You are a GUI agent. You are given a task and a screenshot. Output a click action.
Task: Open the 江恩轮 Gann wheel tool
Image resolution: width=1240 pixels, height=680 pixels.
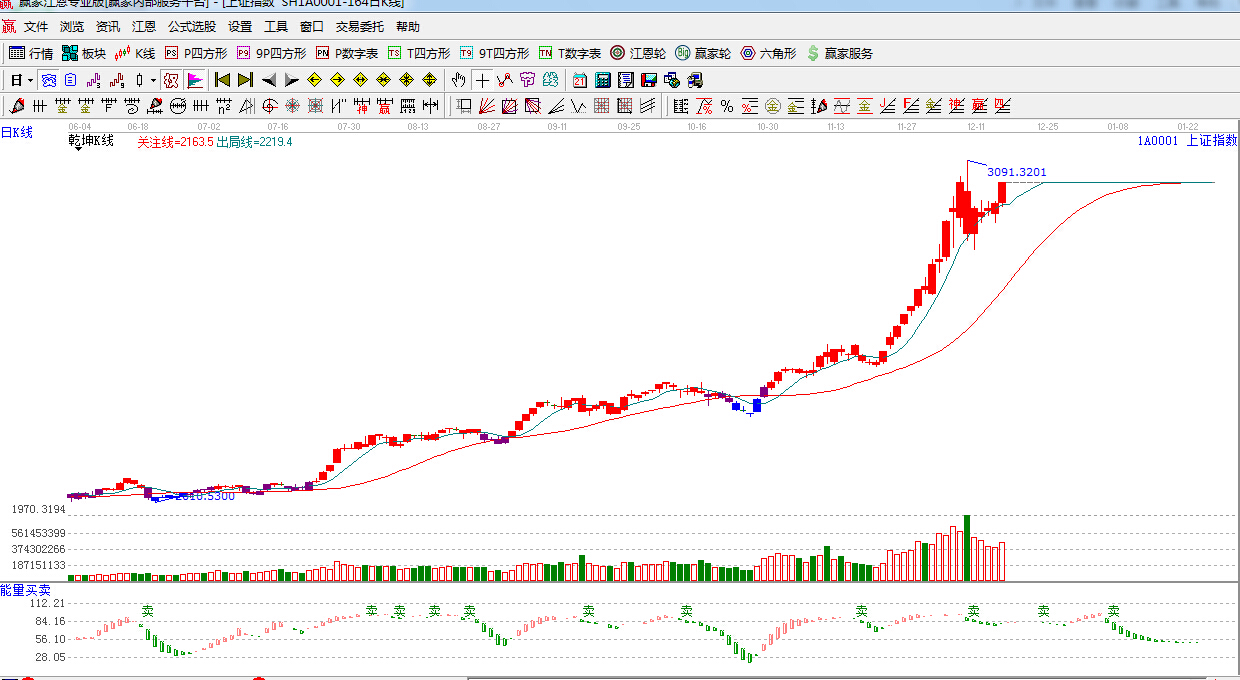click(638, 53)
